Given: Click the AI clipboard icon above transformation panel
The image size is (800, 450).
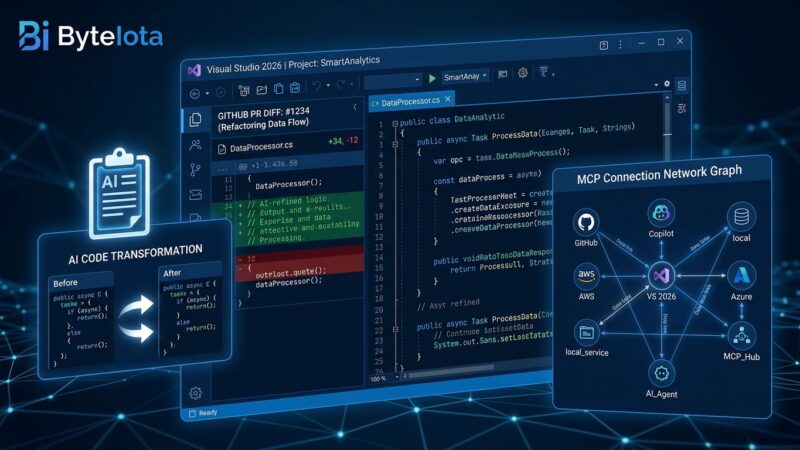Looking at the screenshot, I should click(120, 193).
